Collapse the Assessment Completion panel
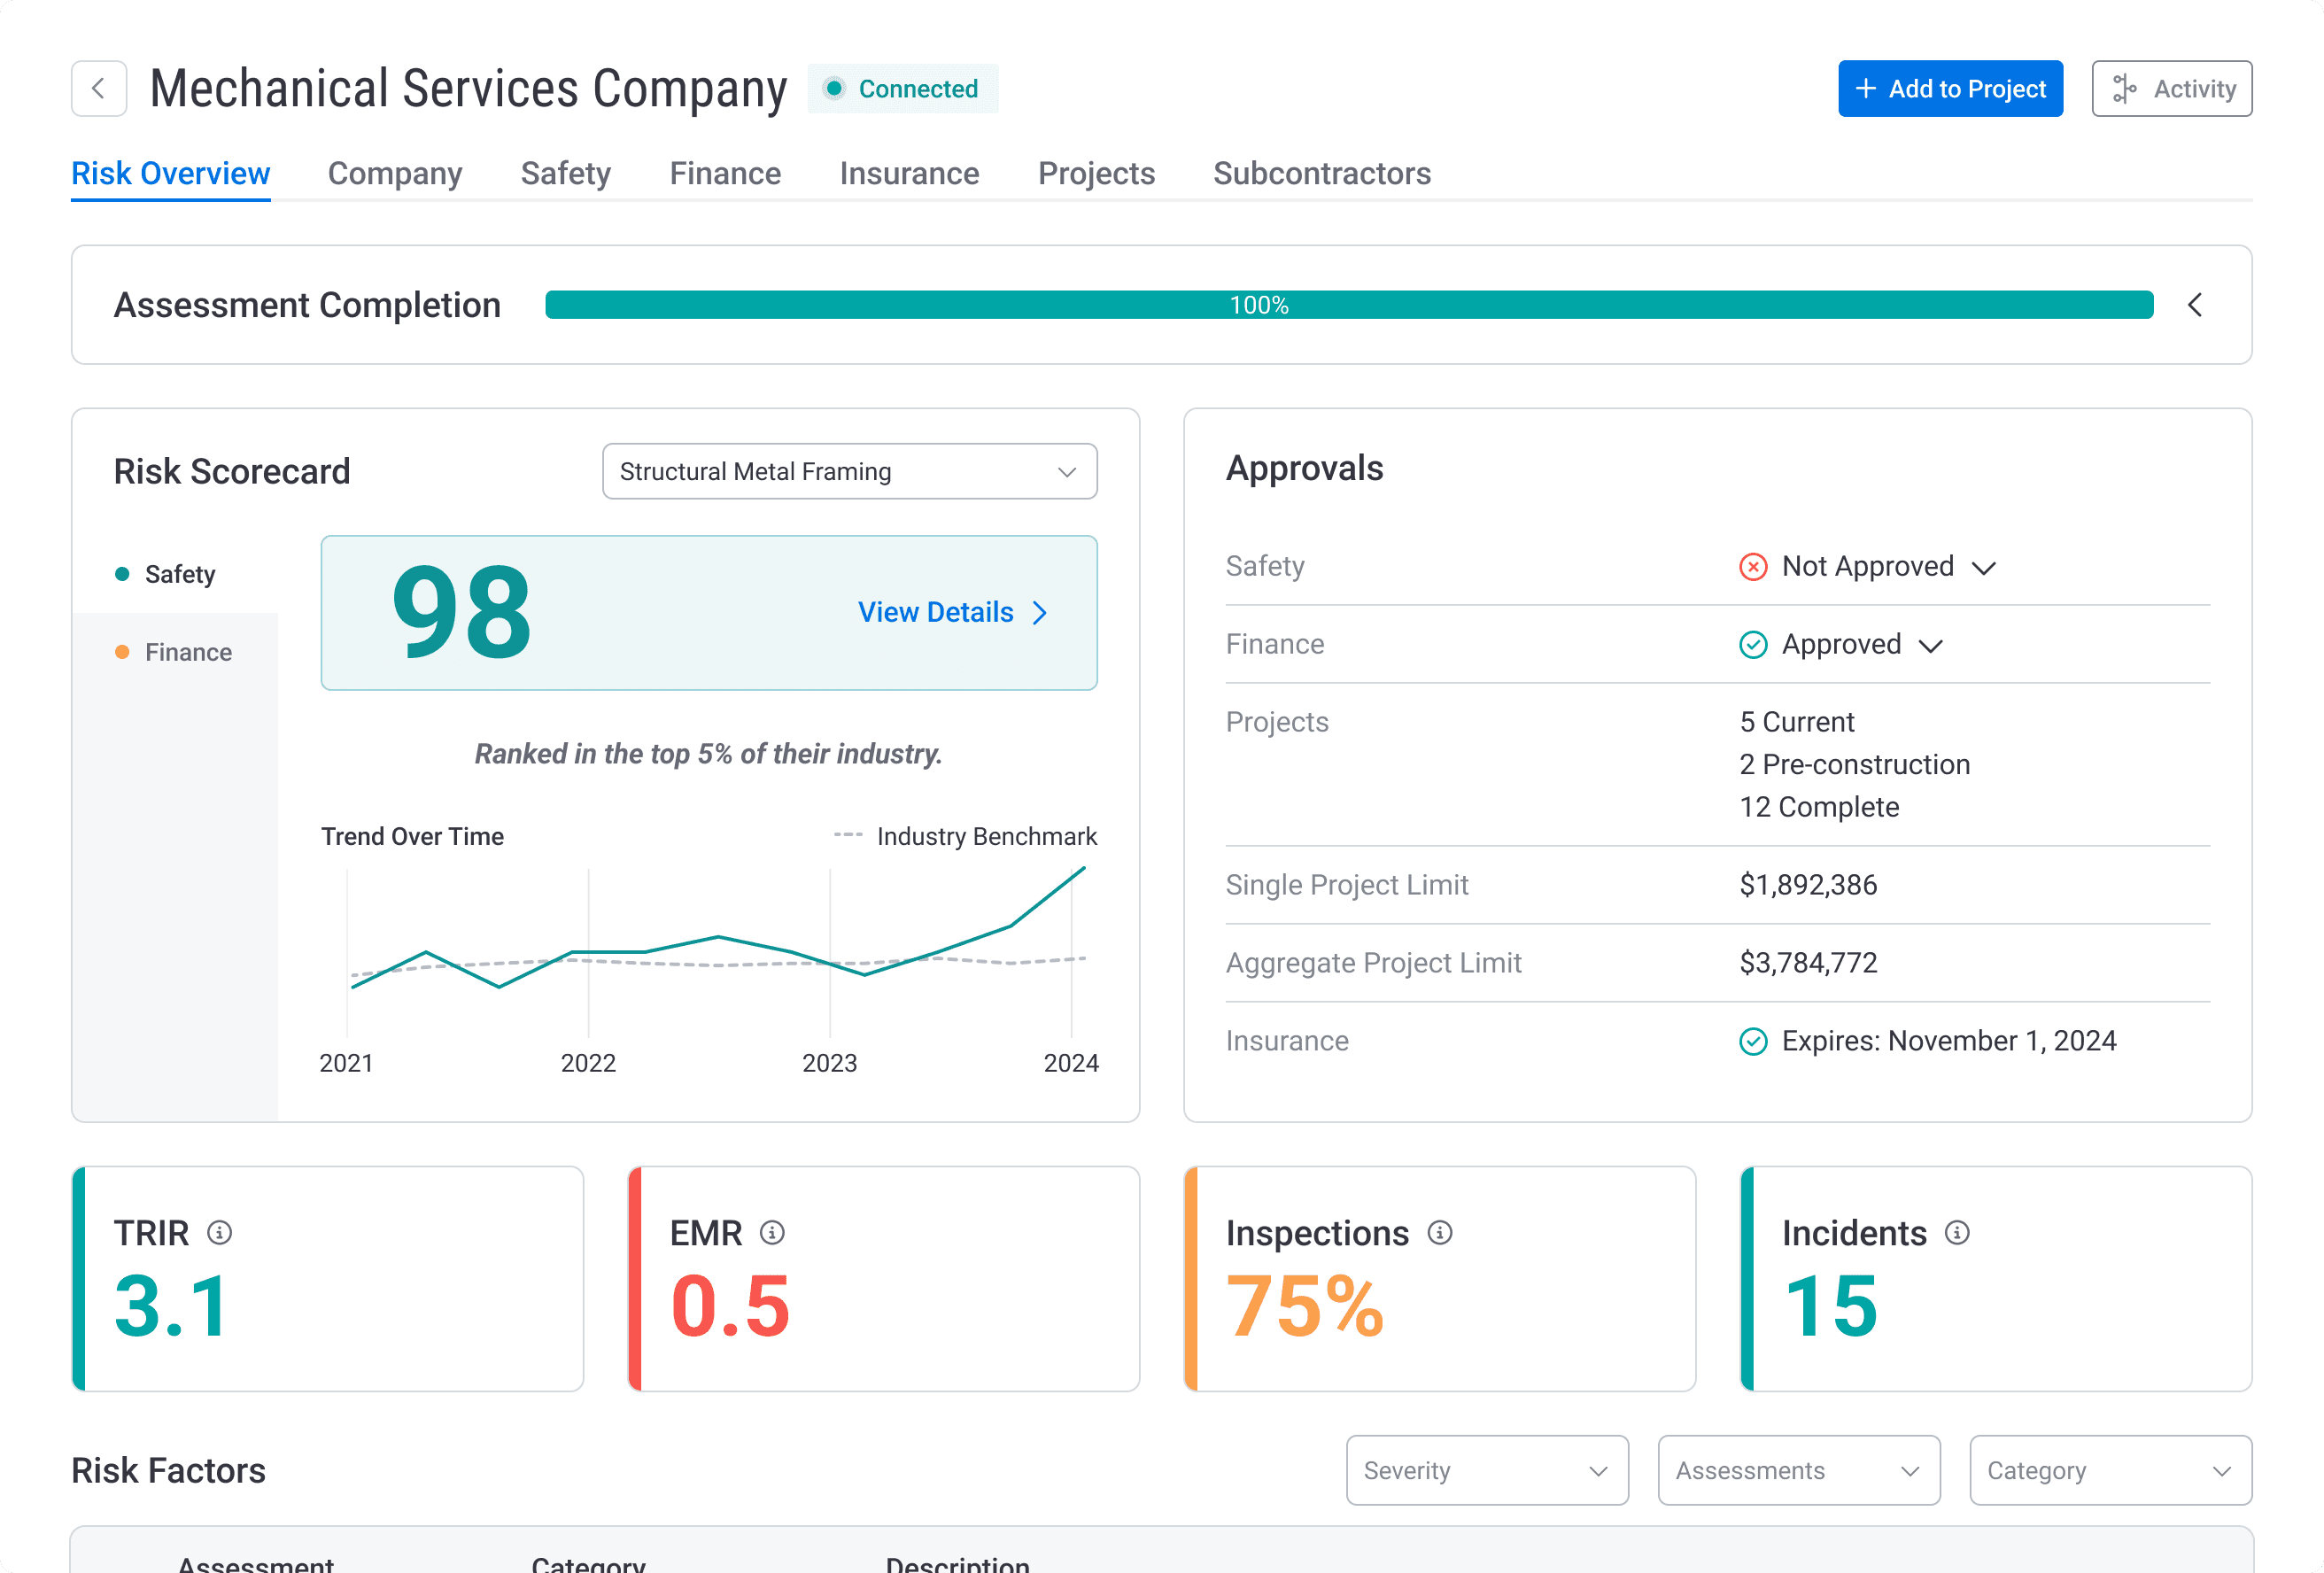2324x1573 pixels. [2194, 305]
